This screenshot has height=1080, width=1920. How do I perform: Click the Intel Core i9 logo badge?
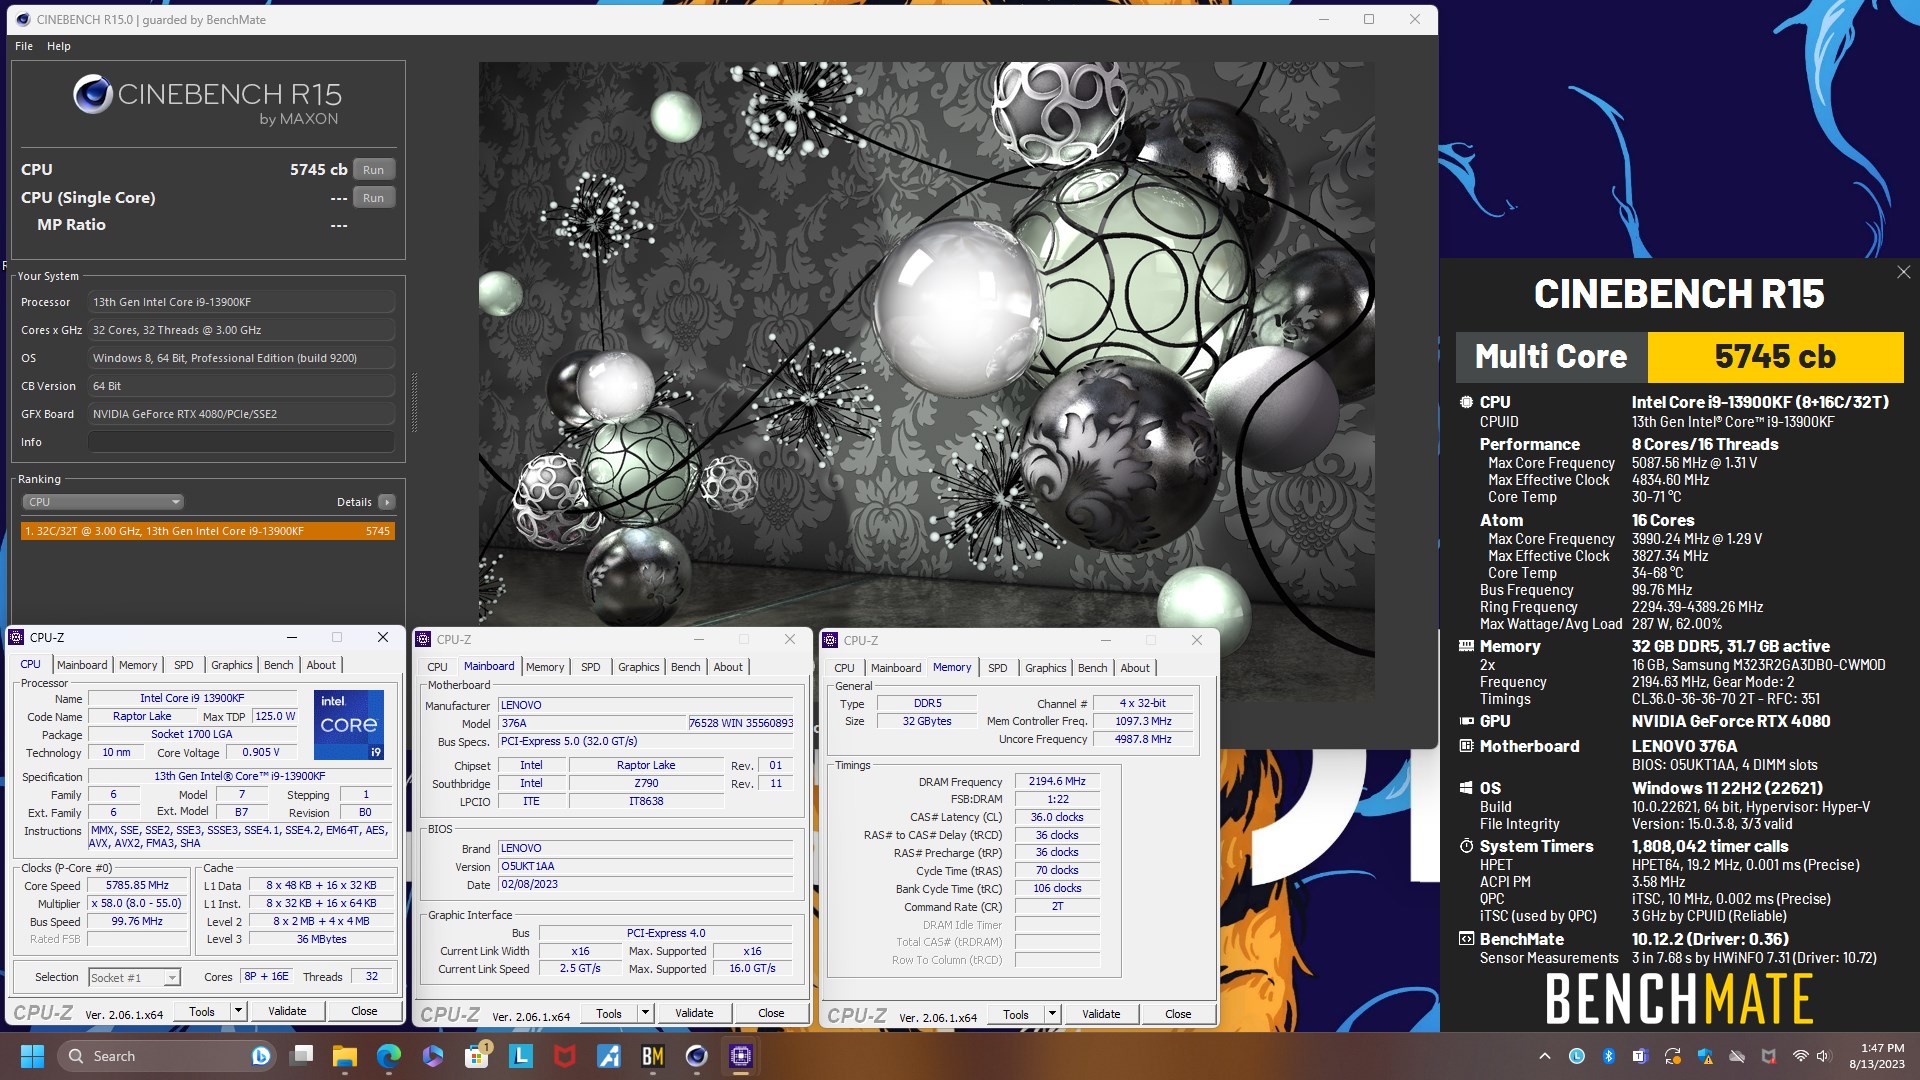(x=349, y=725)
